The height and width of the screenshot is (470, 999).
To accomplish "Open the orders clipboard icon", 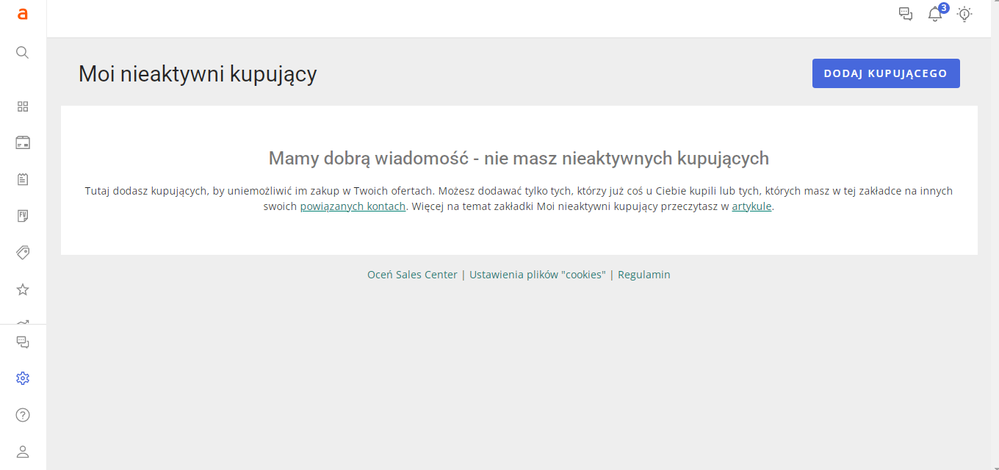I will coord(22,180).
